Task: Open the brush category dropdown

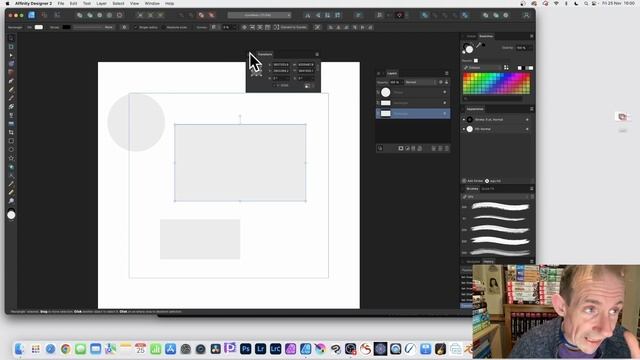Action: click(x=496, y=197)
